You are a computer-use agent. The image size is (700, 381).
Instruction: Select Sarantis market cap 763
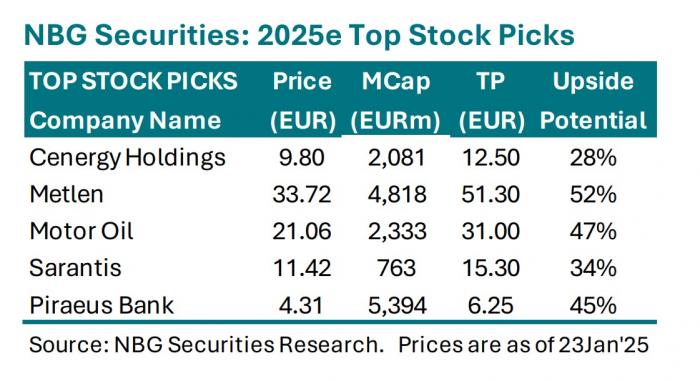click(x=396, y=268)
